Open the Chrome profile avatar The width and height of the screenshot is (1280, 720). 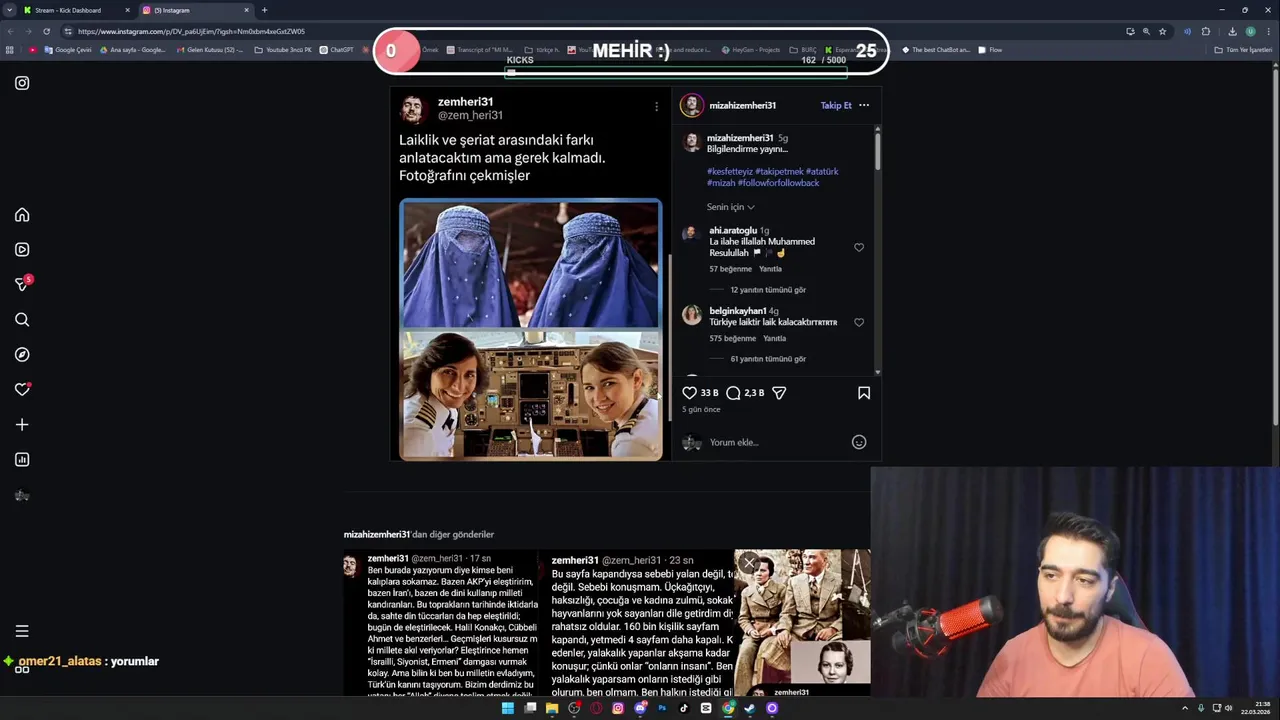(1250, 31)
